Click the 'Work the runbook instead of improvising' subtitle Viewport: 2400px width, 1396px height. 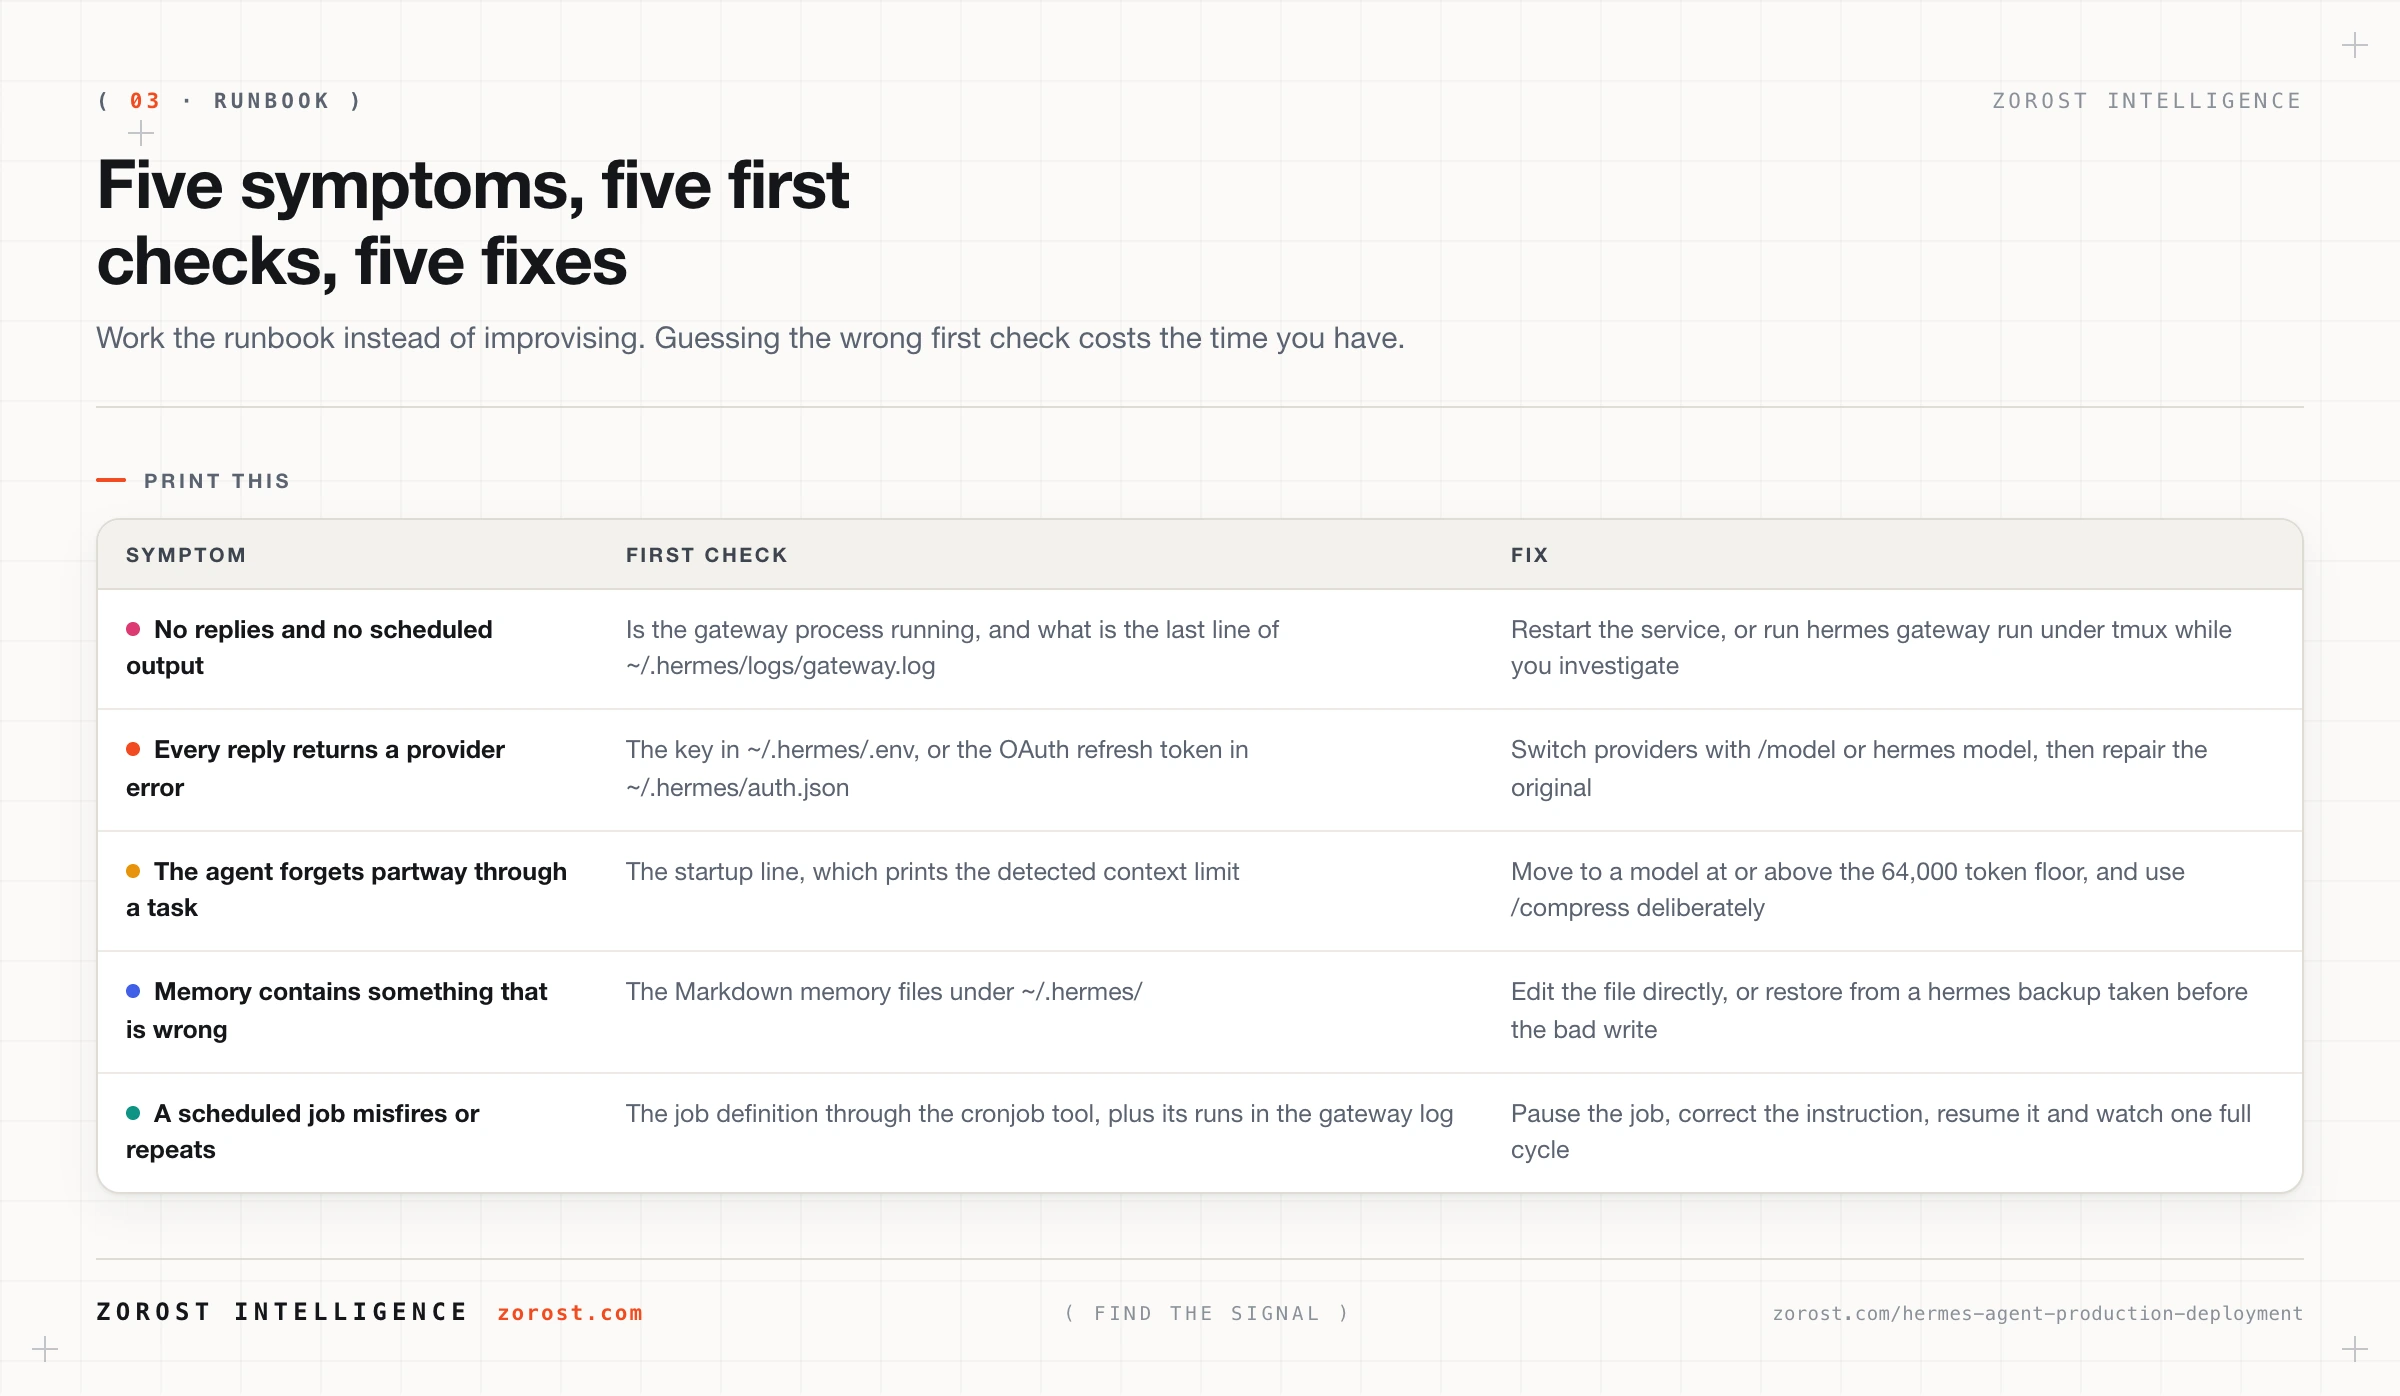tap(750, 338)
